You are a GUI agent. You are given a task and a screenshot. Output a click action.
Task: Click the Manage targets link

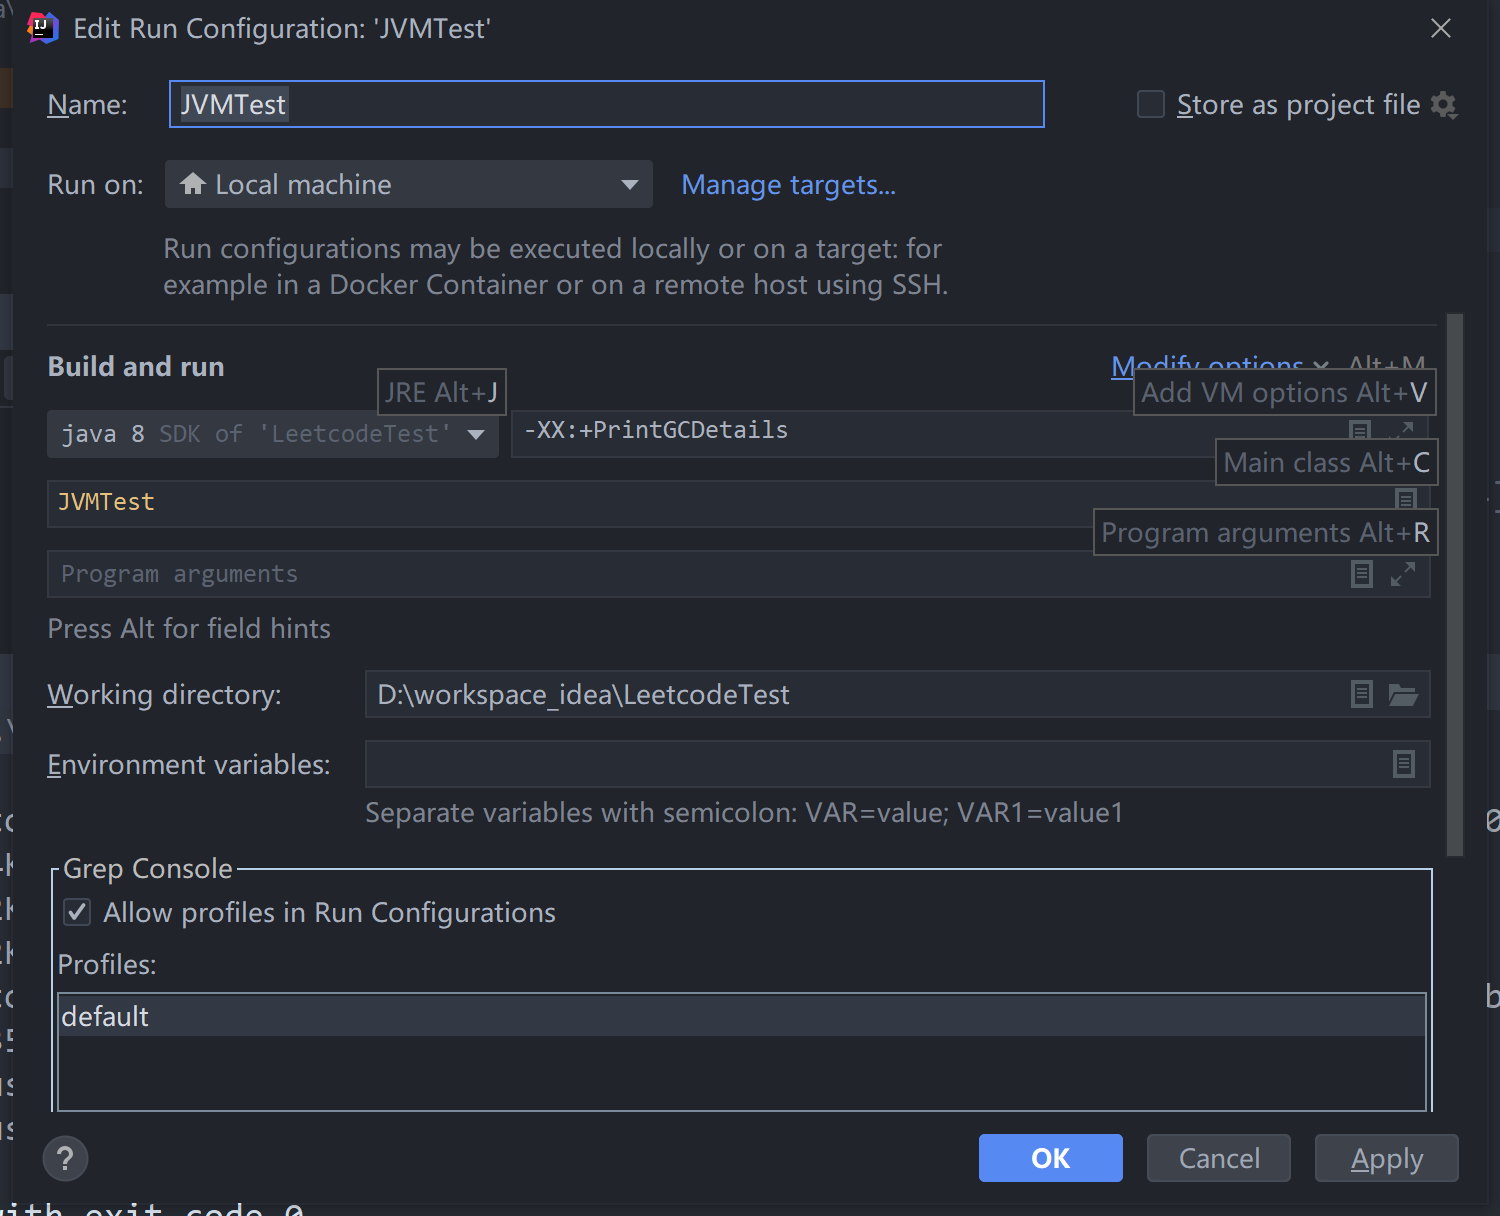pos(788,185)
